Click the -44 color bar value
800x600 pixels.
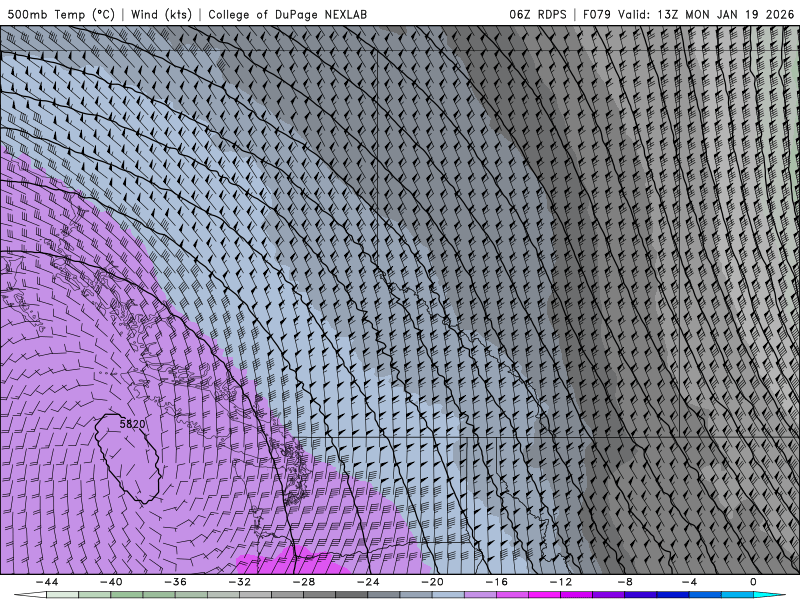(47, 582)
